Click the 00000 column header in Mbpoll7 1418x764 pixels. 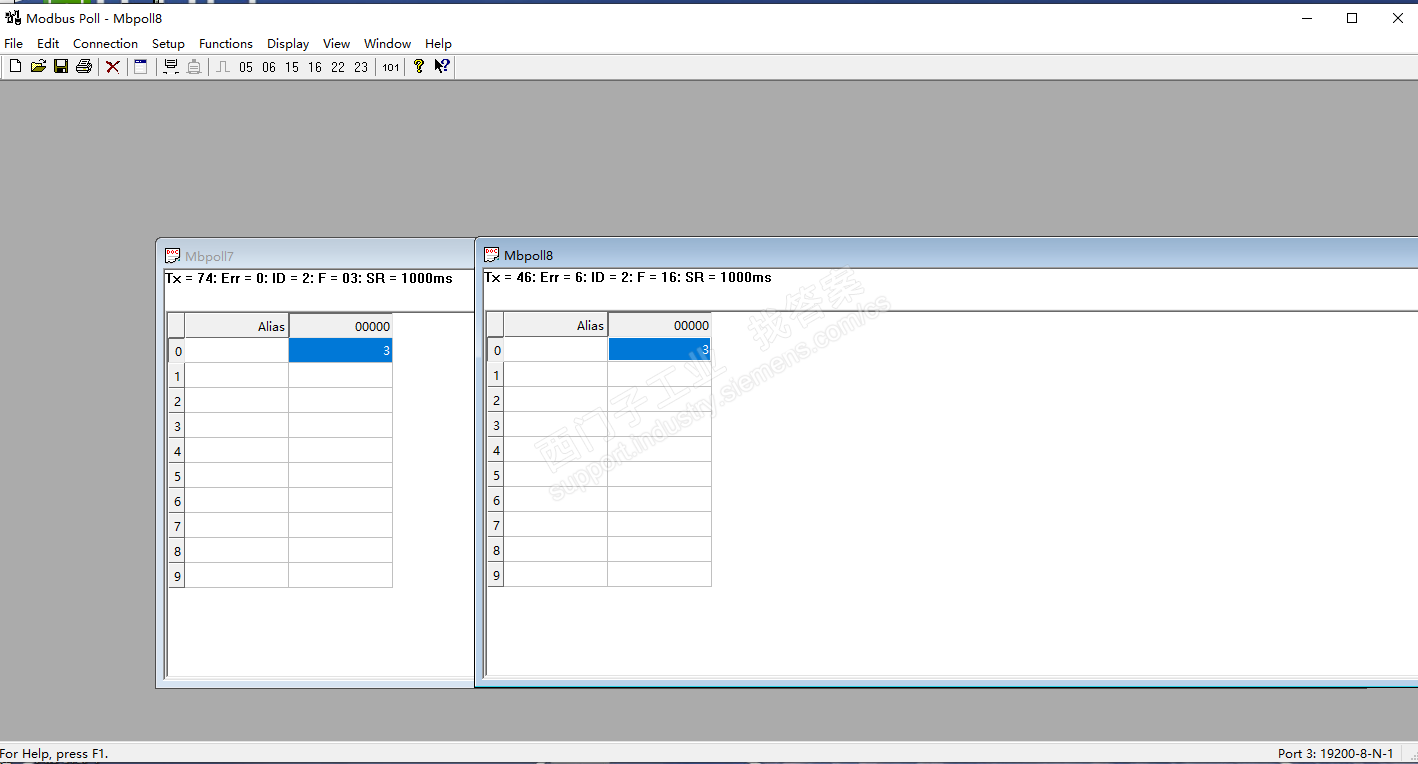coord(340,326)
